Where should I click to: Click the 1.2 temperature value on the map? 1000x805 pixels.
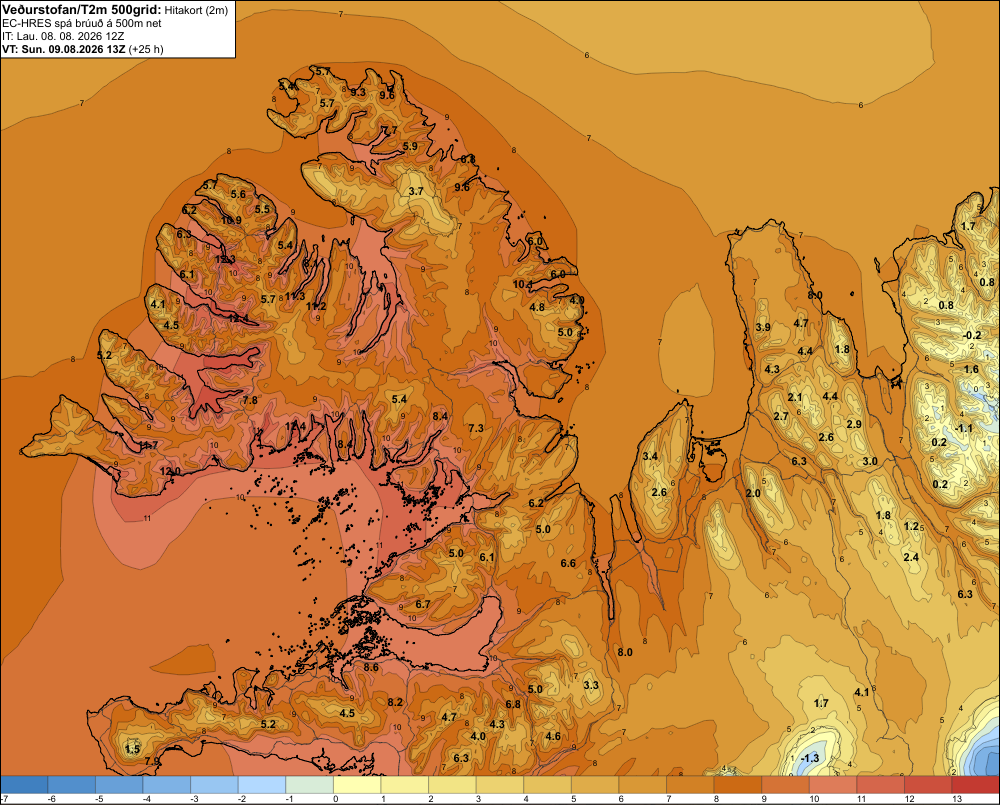tap(911, 527)
